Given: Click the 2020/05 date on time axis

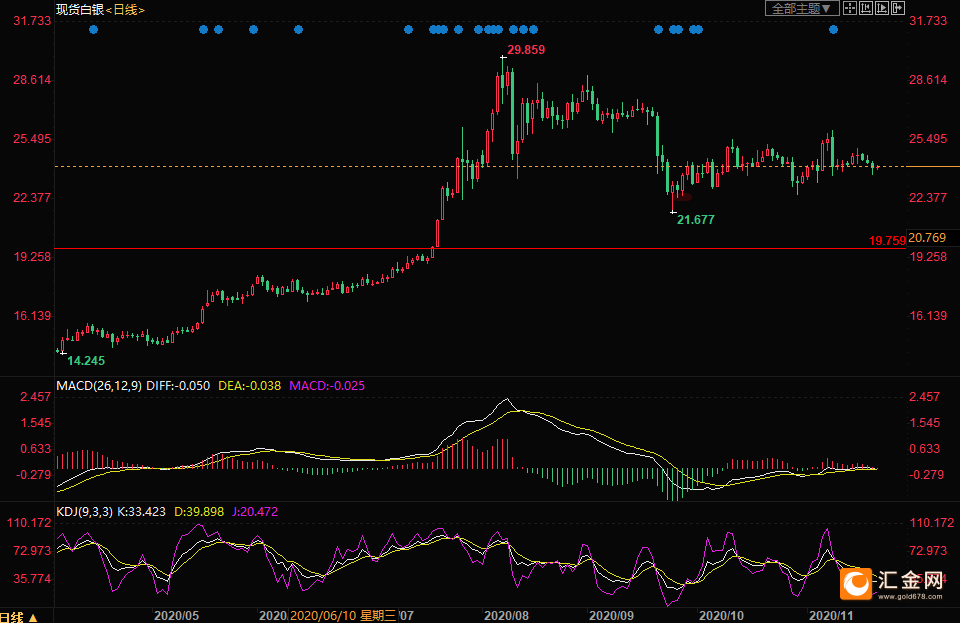Looking at the screenshot, I should point(176,616).
